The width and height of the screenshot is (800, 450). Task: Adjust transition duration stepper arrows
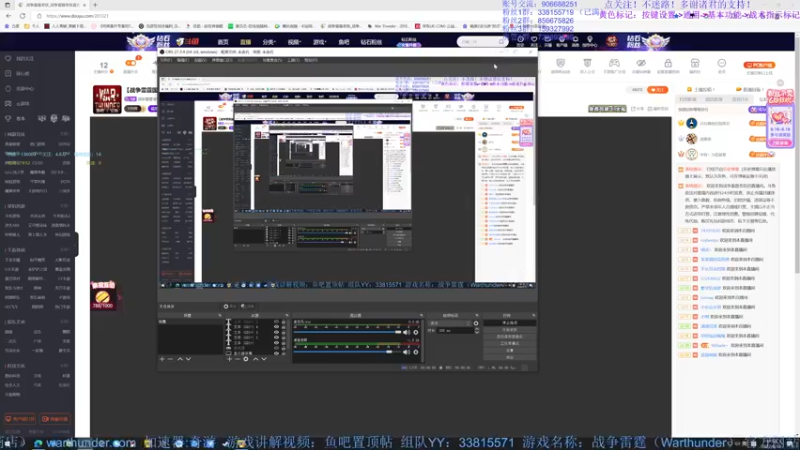(x=477, y=331)
